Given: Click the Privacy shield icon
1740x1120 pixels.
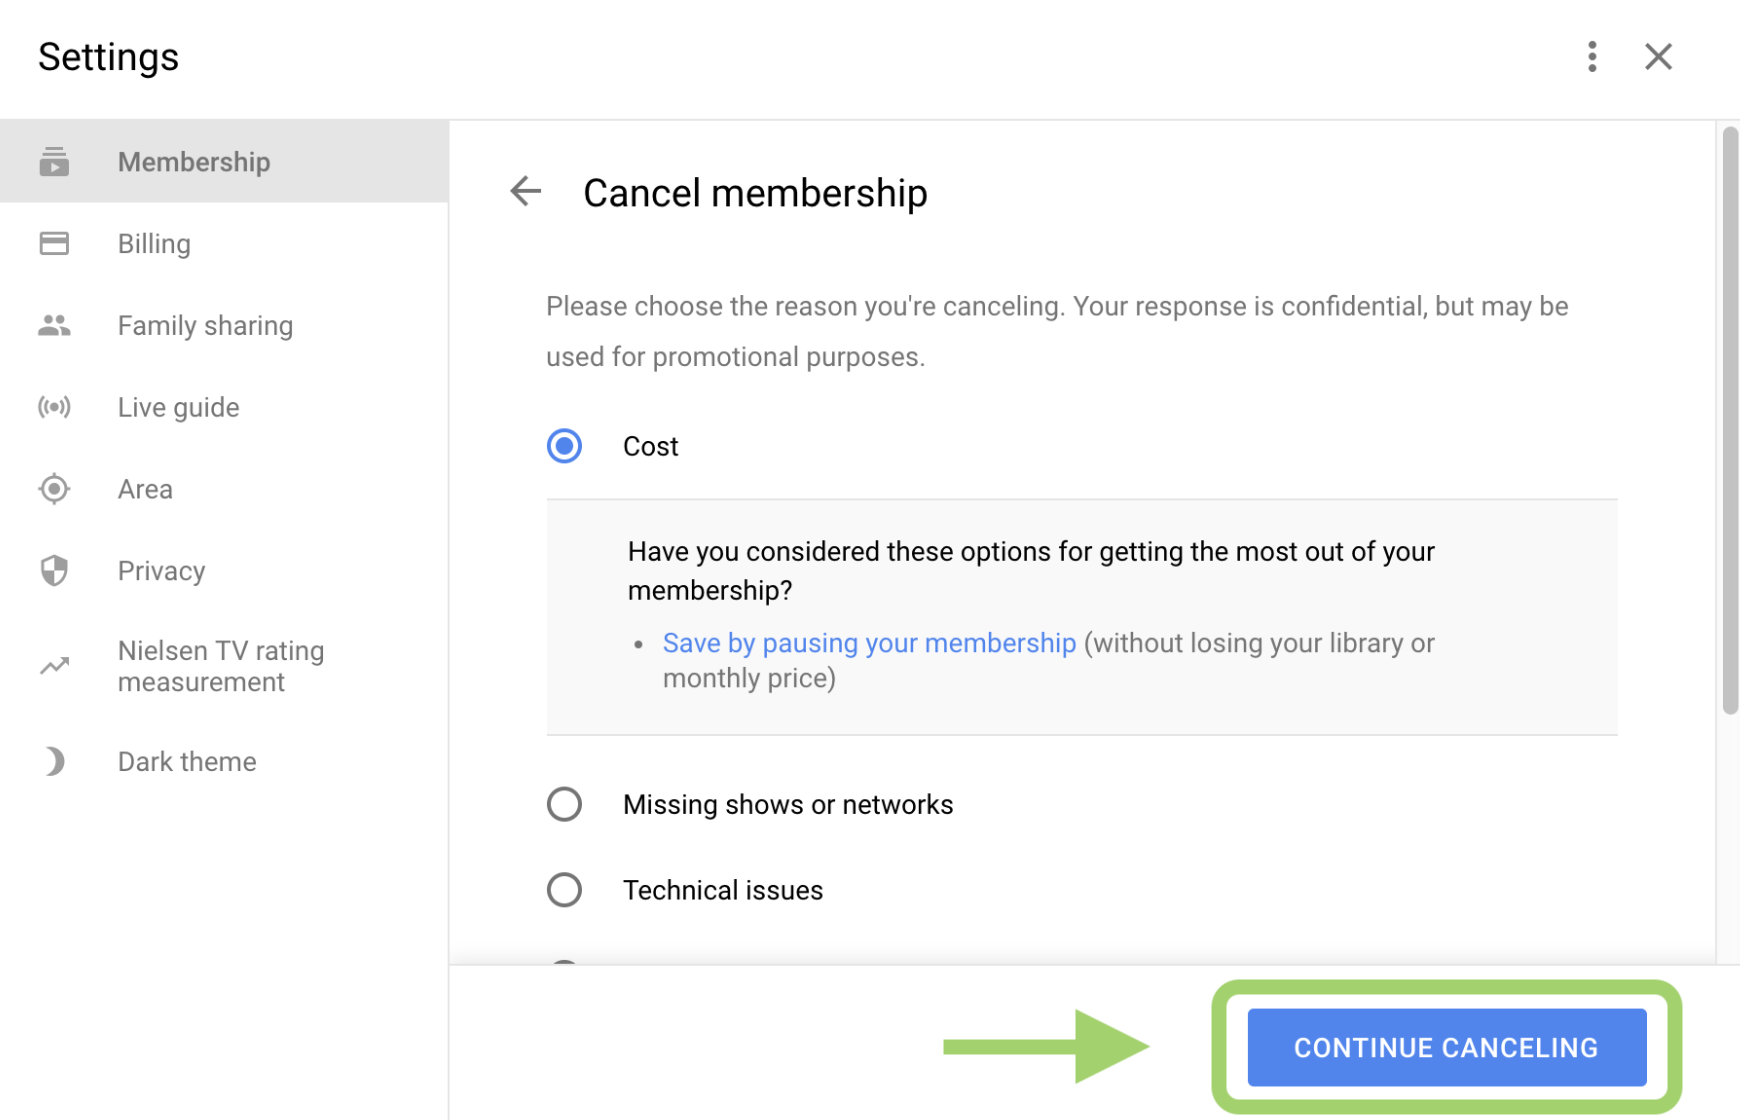Looking at the screenshot, I should (54, 570).
